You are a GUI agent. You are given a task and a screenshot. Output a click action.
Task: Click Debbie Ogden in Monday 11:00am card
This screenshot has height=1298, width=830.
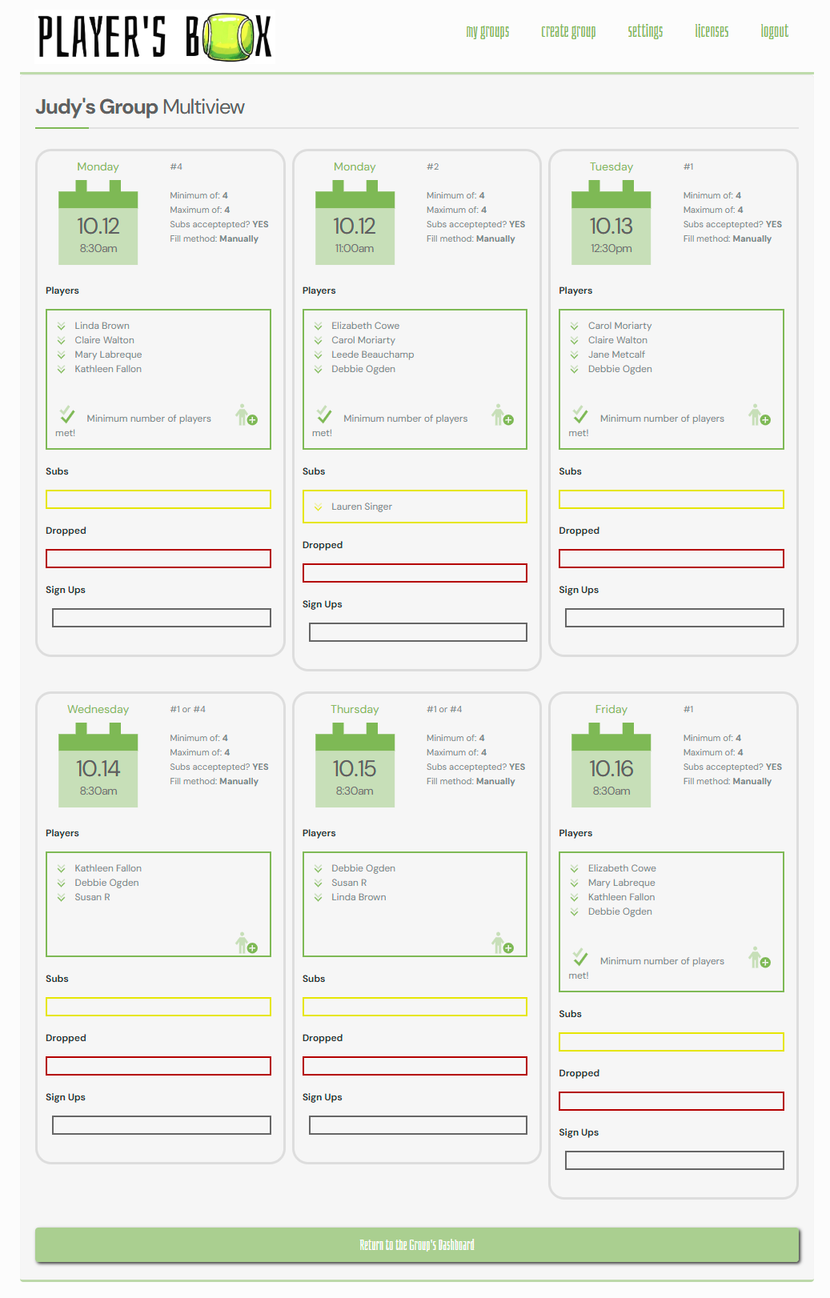pyautogui.click(x=363, y=369)
